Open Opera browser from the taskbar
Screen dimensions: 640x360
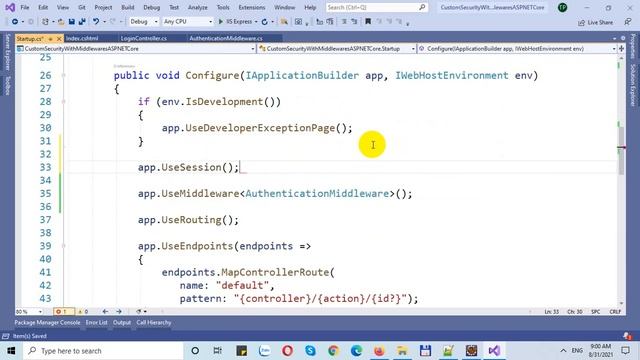(x=287, y=351)
